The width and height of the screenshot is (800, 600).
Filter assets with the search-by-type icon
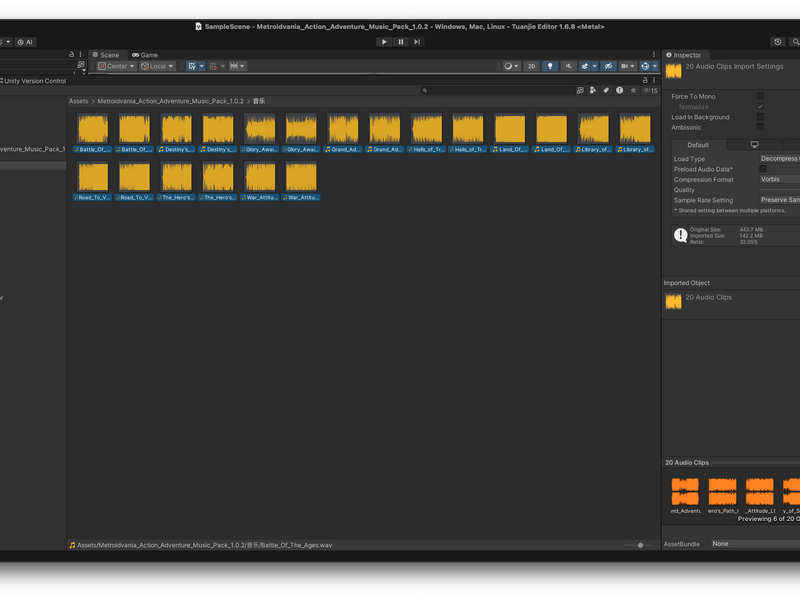593,90
